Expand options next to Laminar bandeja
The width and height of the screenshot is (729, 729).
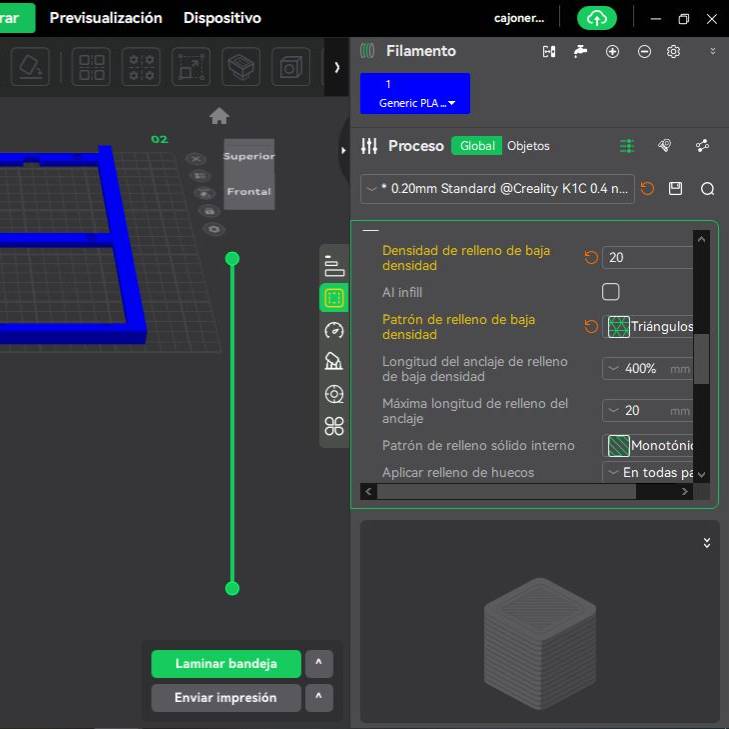(318, 664)
